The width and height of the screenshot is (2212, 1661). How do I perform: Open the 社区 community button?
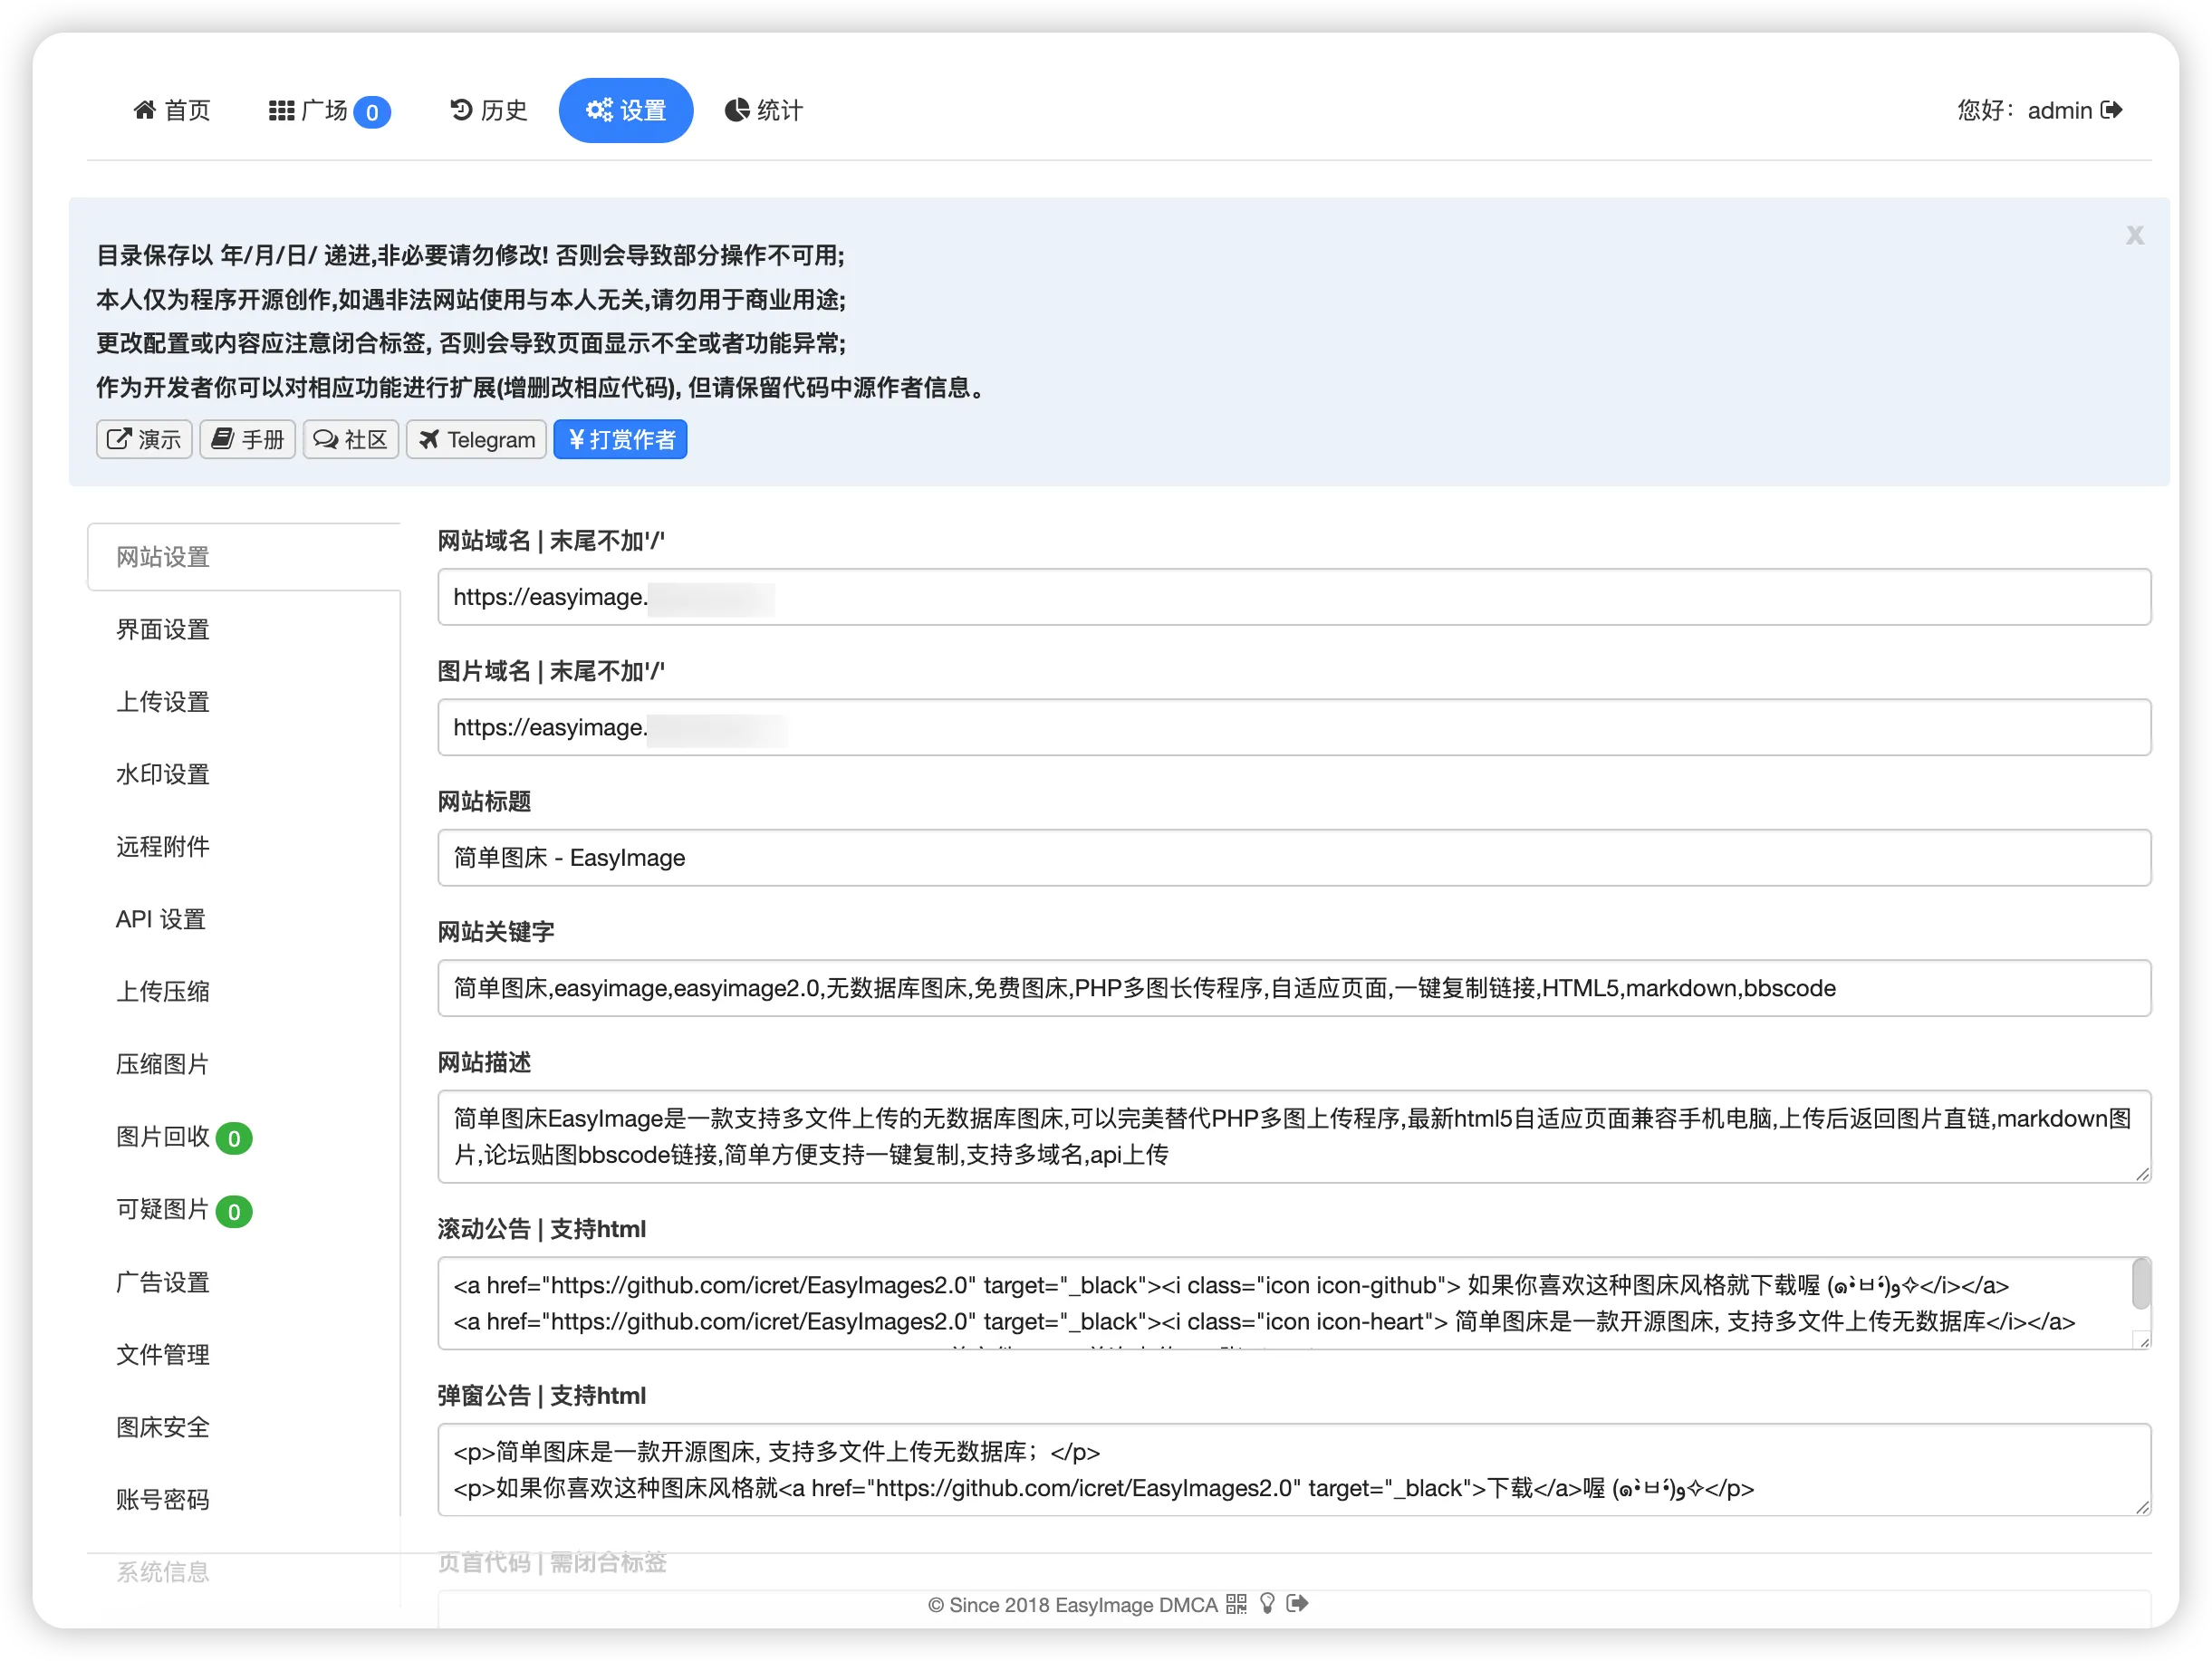point(351,440)
